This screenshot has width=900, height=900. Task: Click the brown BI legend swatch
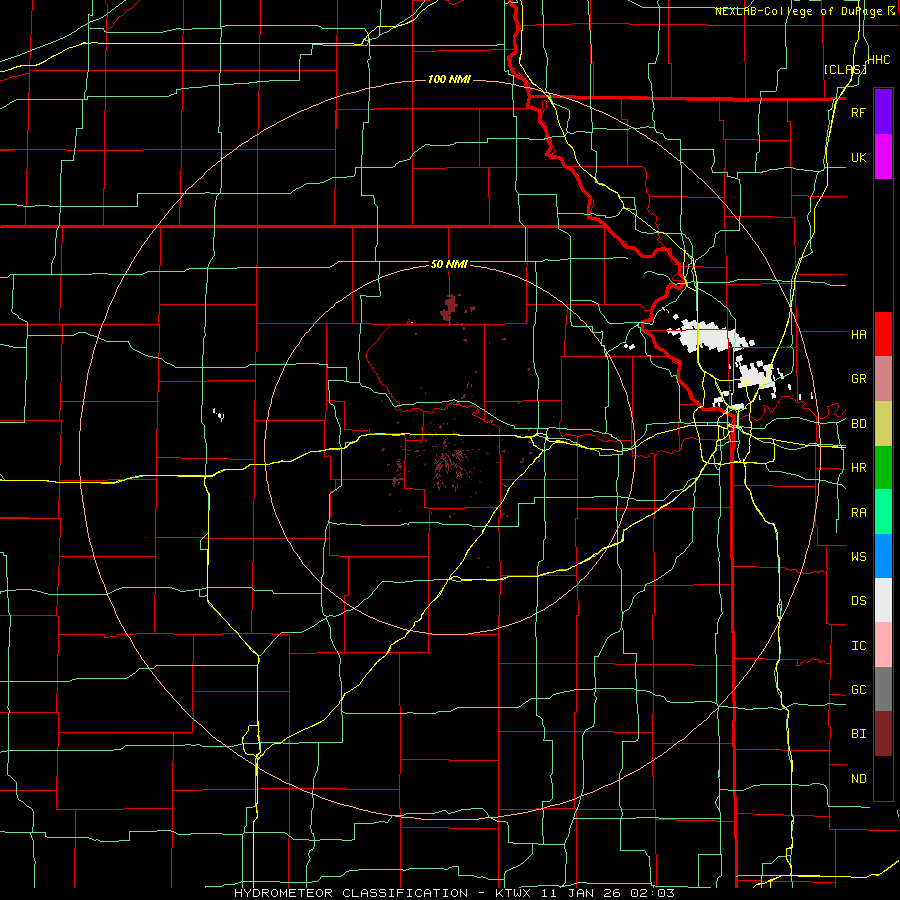coord(883,734)
